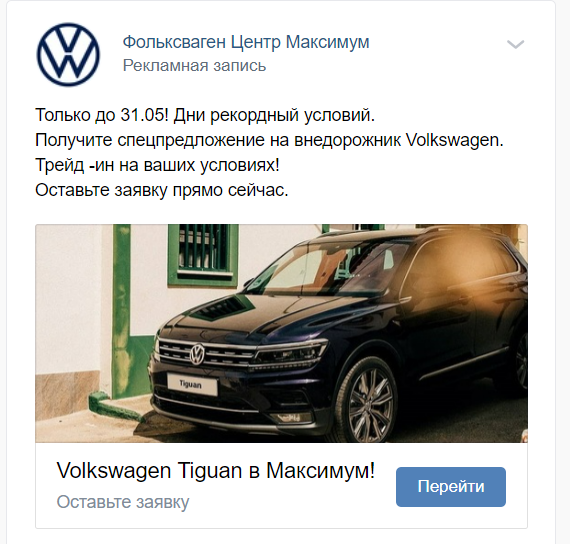The image size is (570, 544).
Task: Open the Tiguan car photo
Action: [281, 333]
